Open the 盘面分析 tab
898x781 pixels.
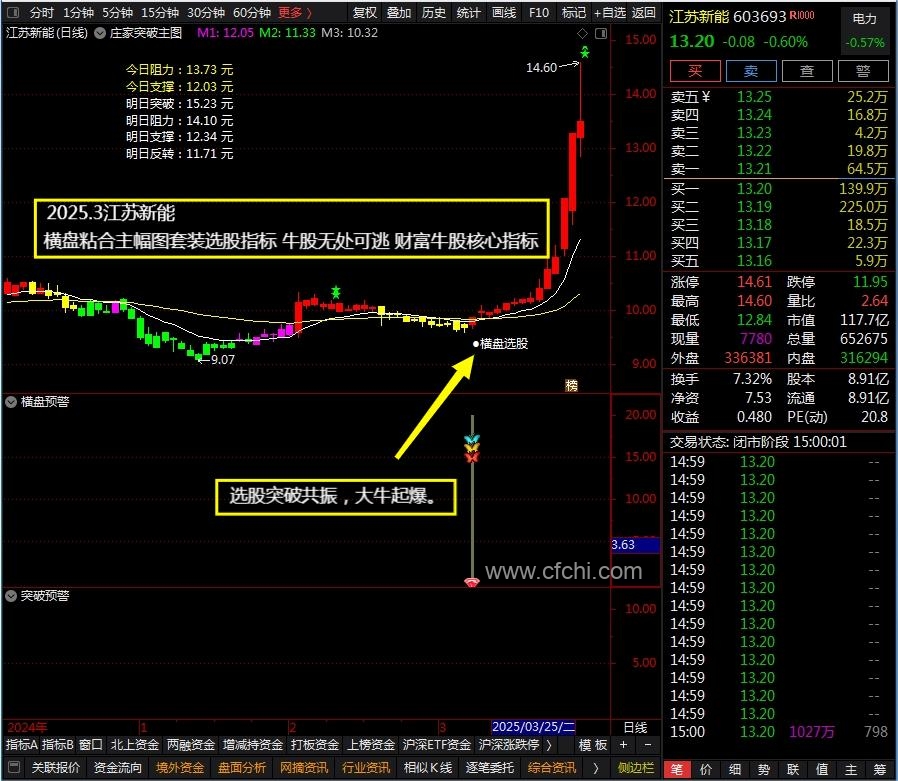tap(242, 767)
